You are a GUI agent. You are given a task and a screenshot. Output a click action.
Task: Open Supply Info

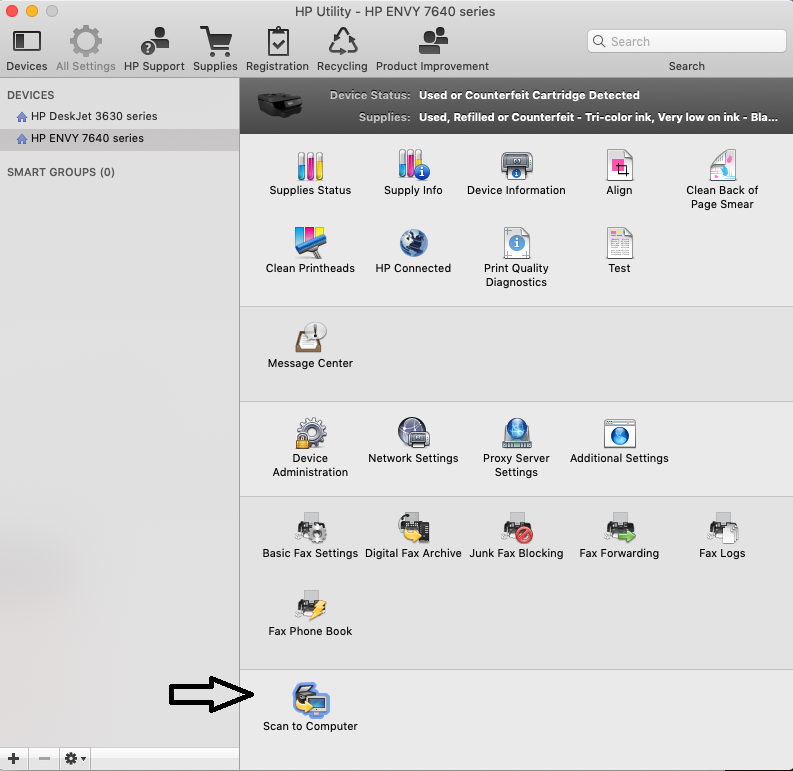[413, 174]
